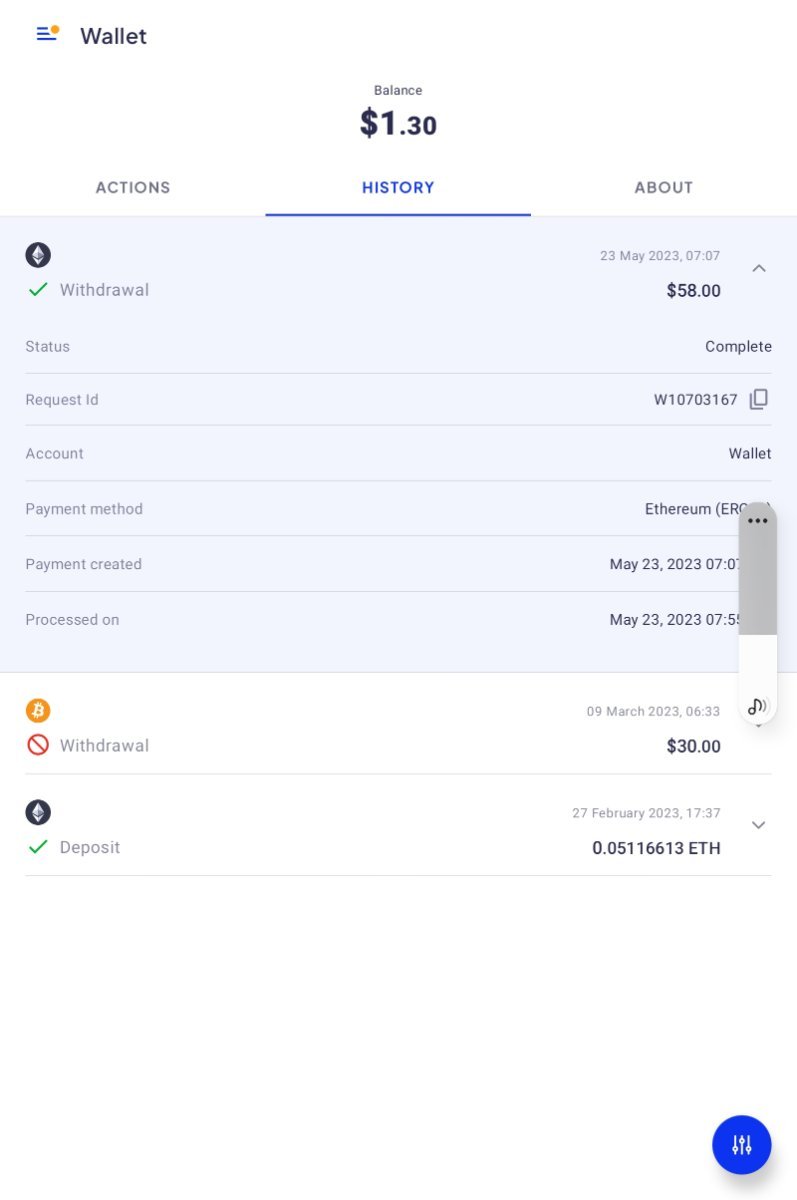
Task: Open the hamburger menu beside Wallet
Action: click(47, 34)
